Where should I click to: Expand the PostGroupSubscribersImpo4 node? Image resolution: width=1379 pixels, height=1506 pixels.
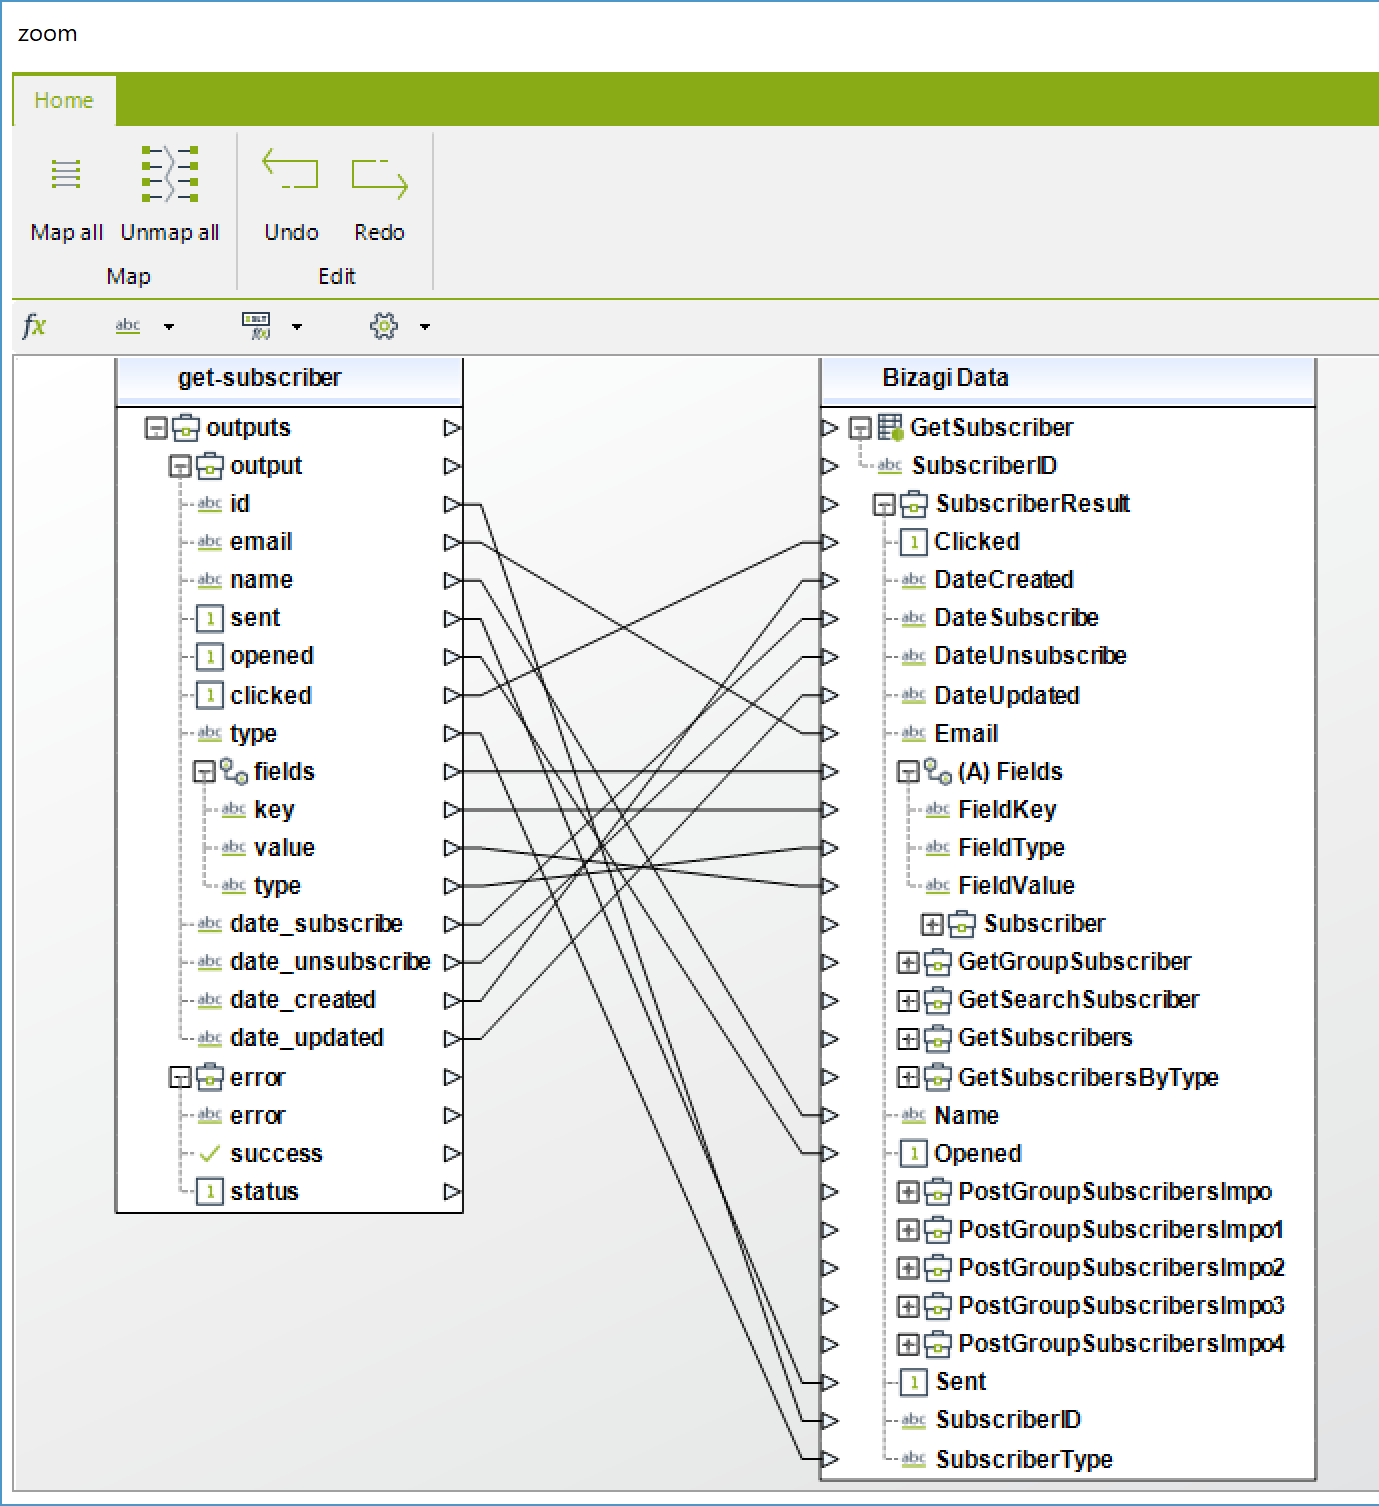click(x=908, y=1345)
